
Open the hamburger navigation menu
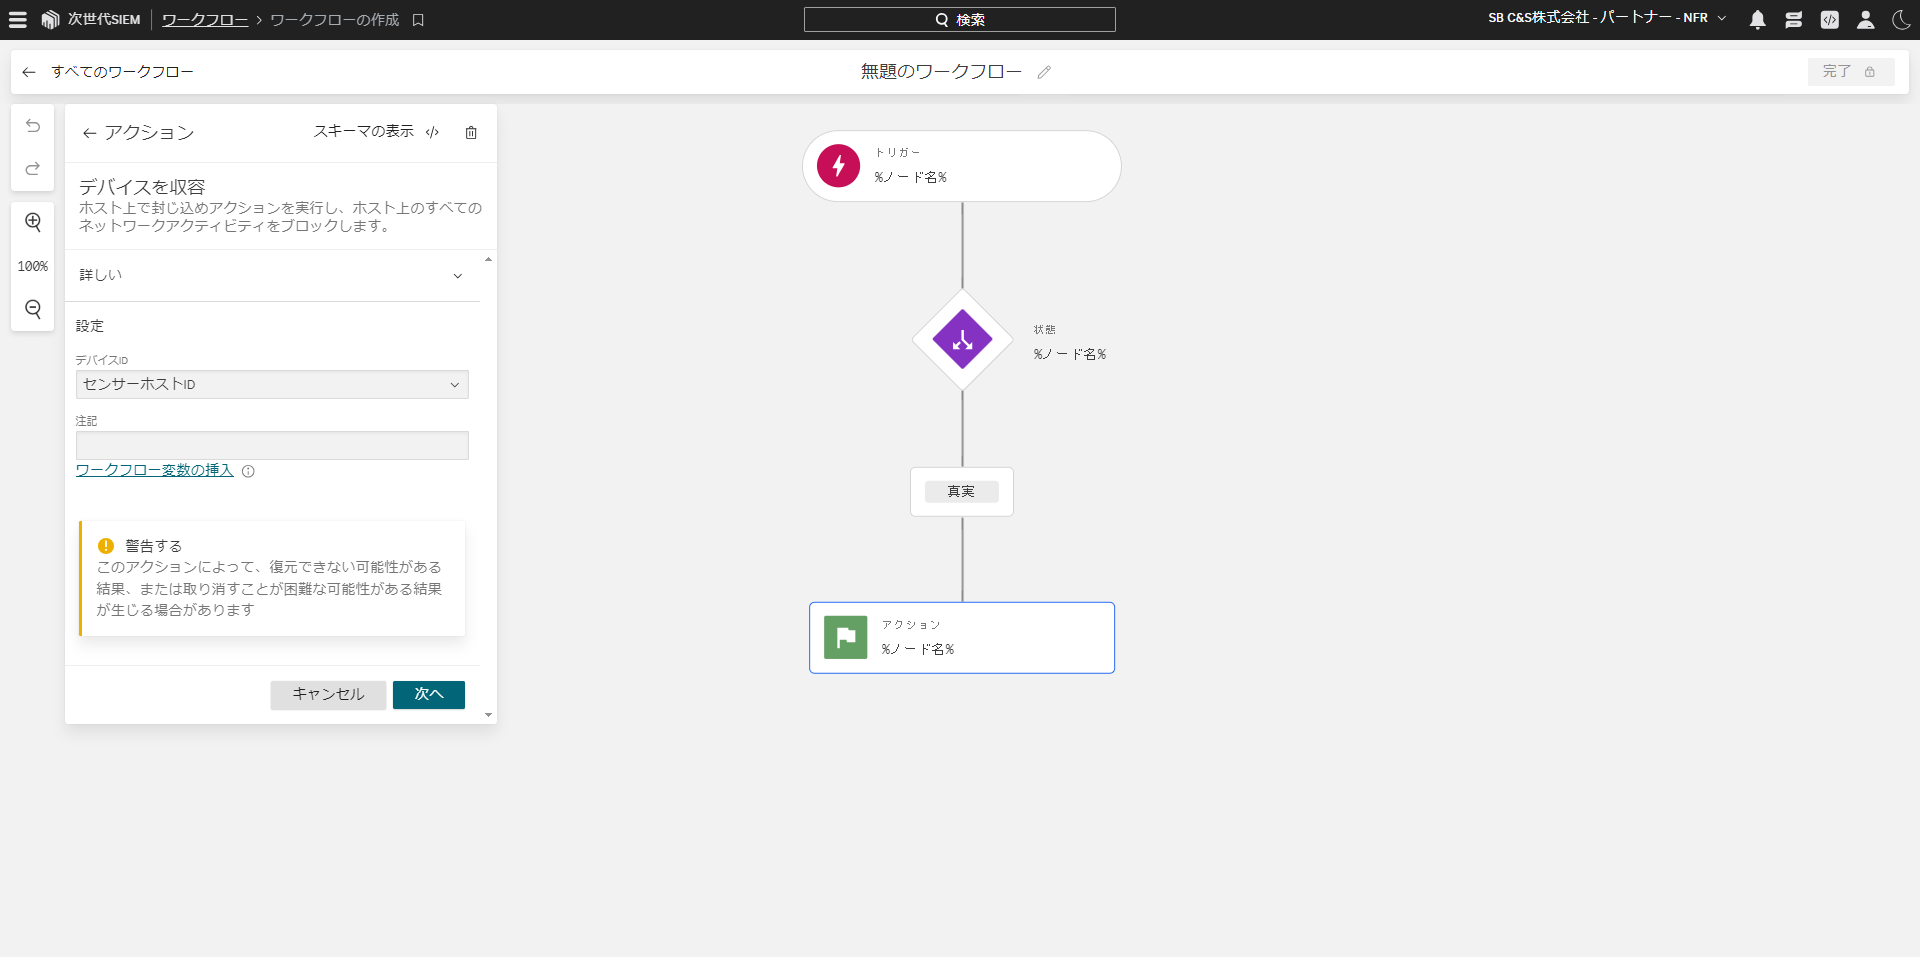pyautogui.click(x=18, y=19)
